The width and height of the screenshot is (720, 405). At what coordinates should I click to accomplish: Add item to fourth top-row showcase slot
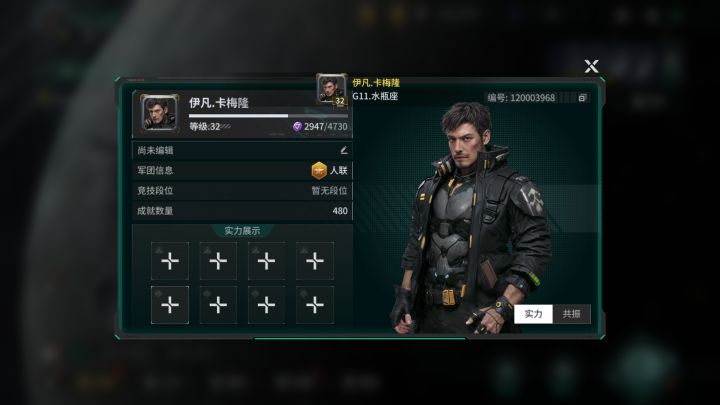315,261
